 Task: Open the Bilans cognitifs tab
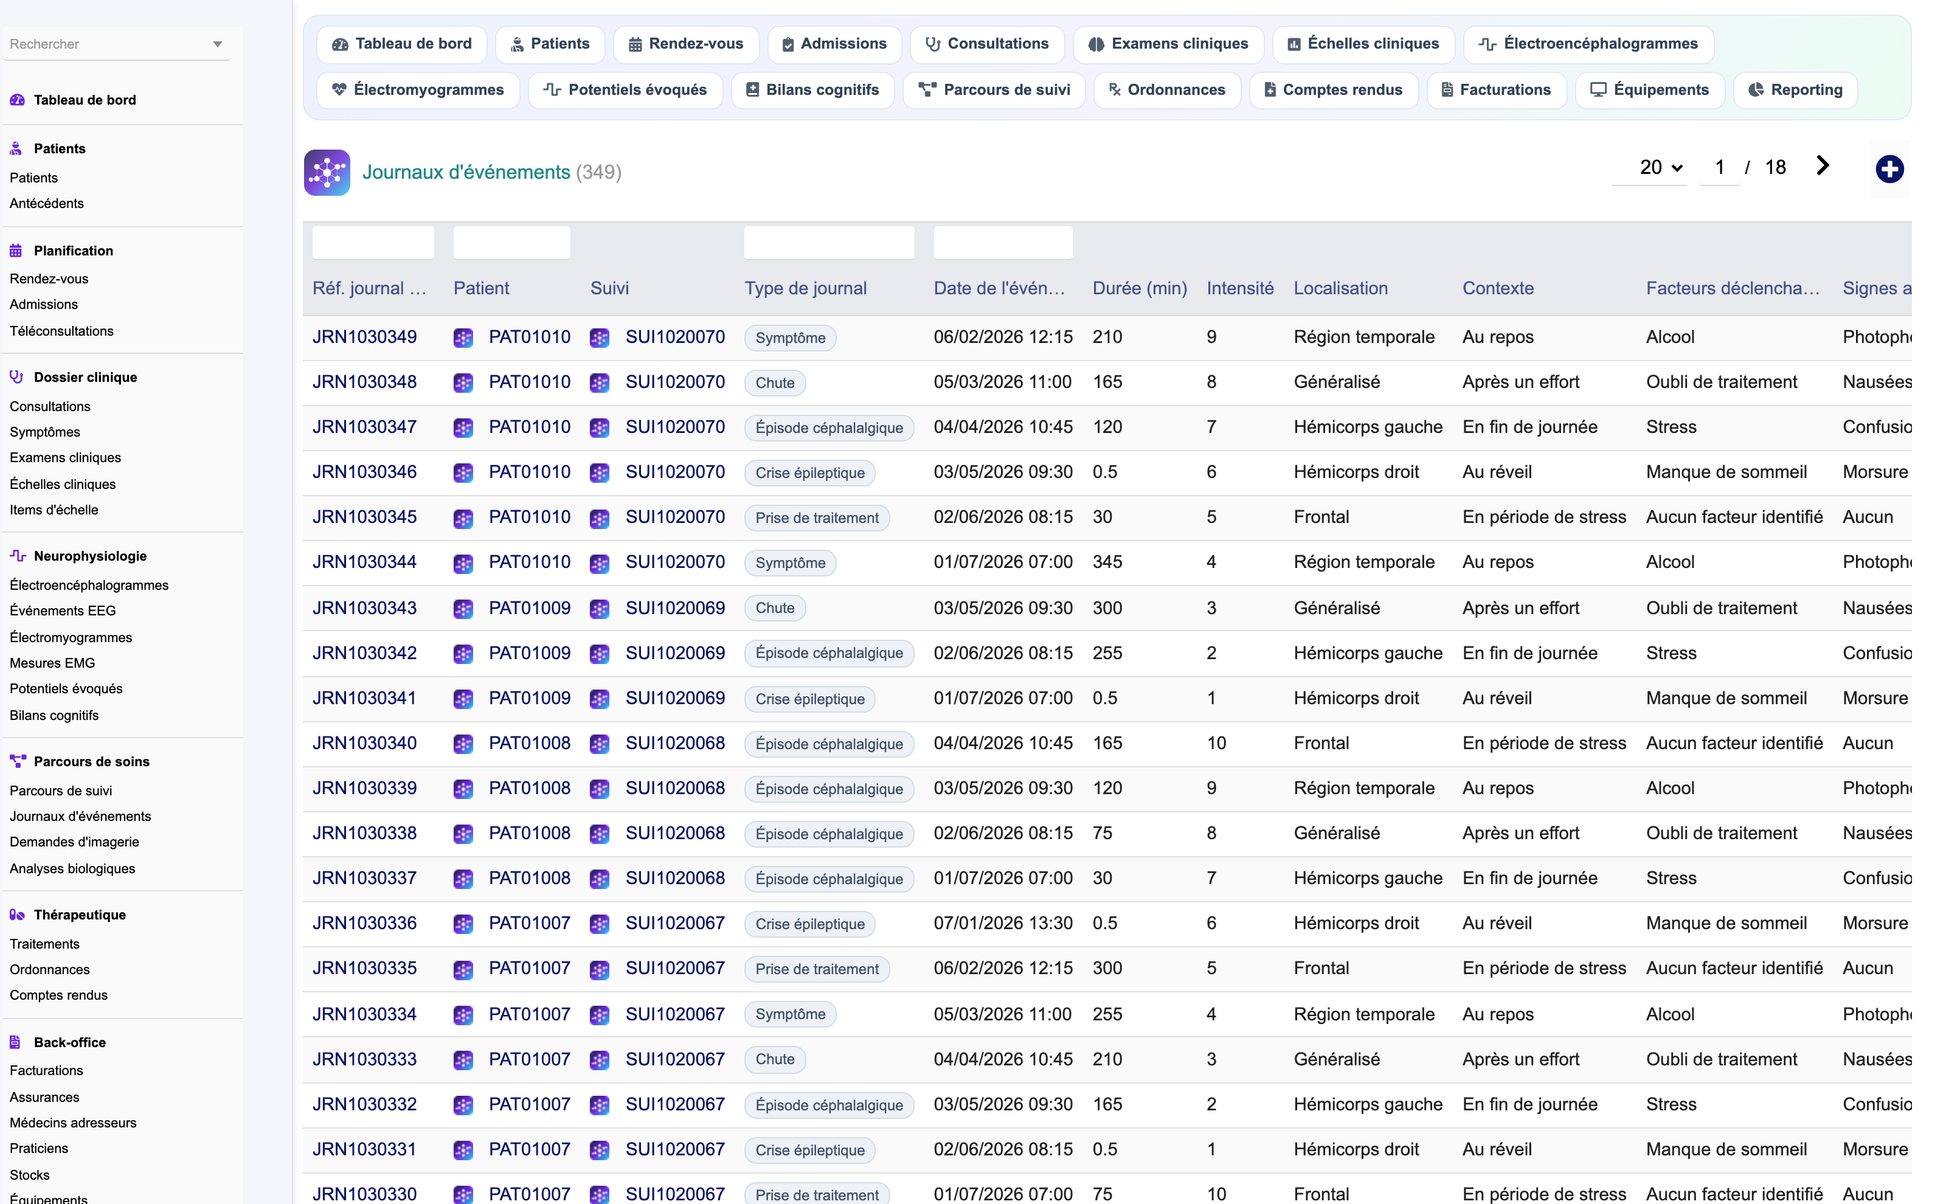(x=813, y=90)
